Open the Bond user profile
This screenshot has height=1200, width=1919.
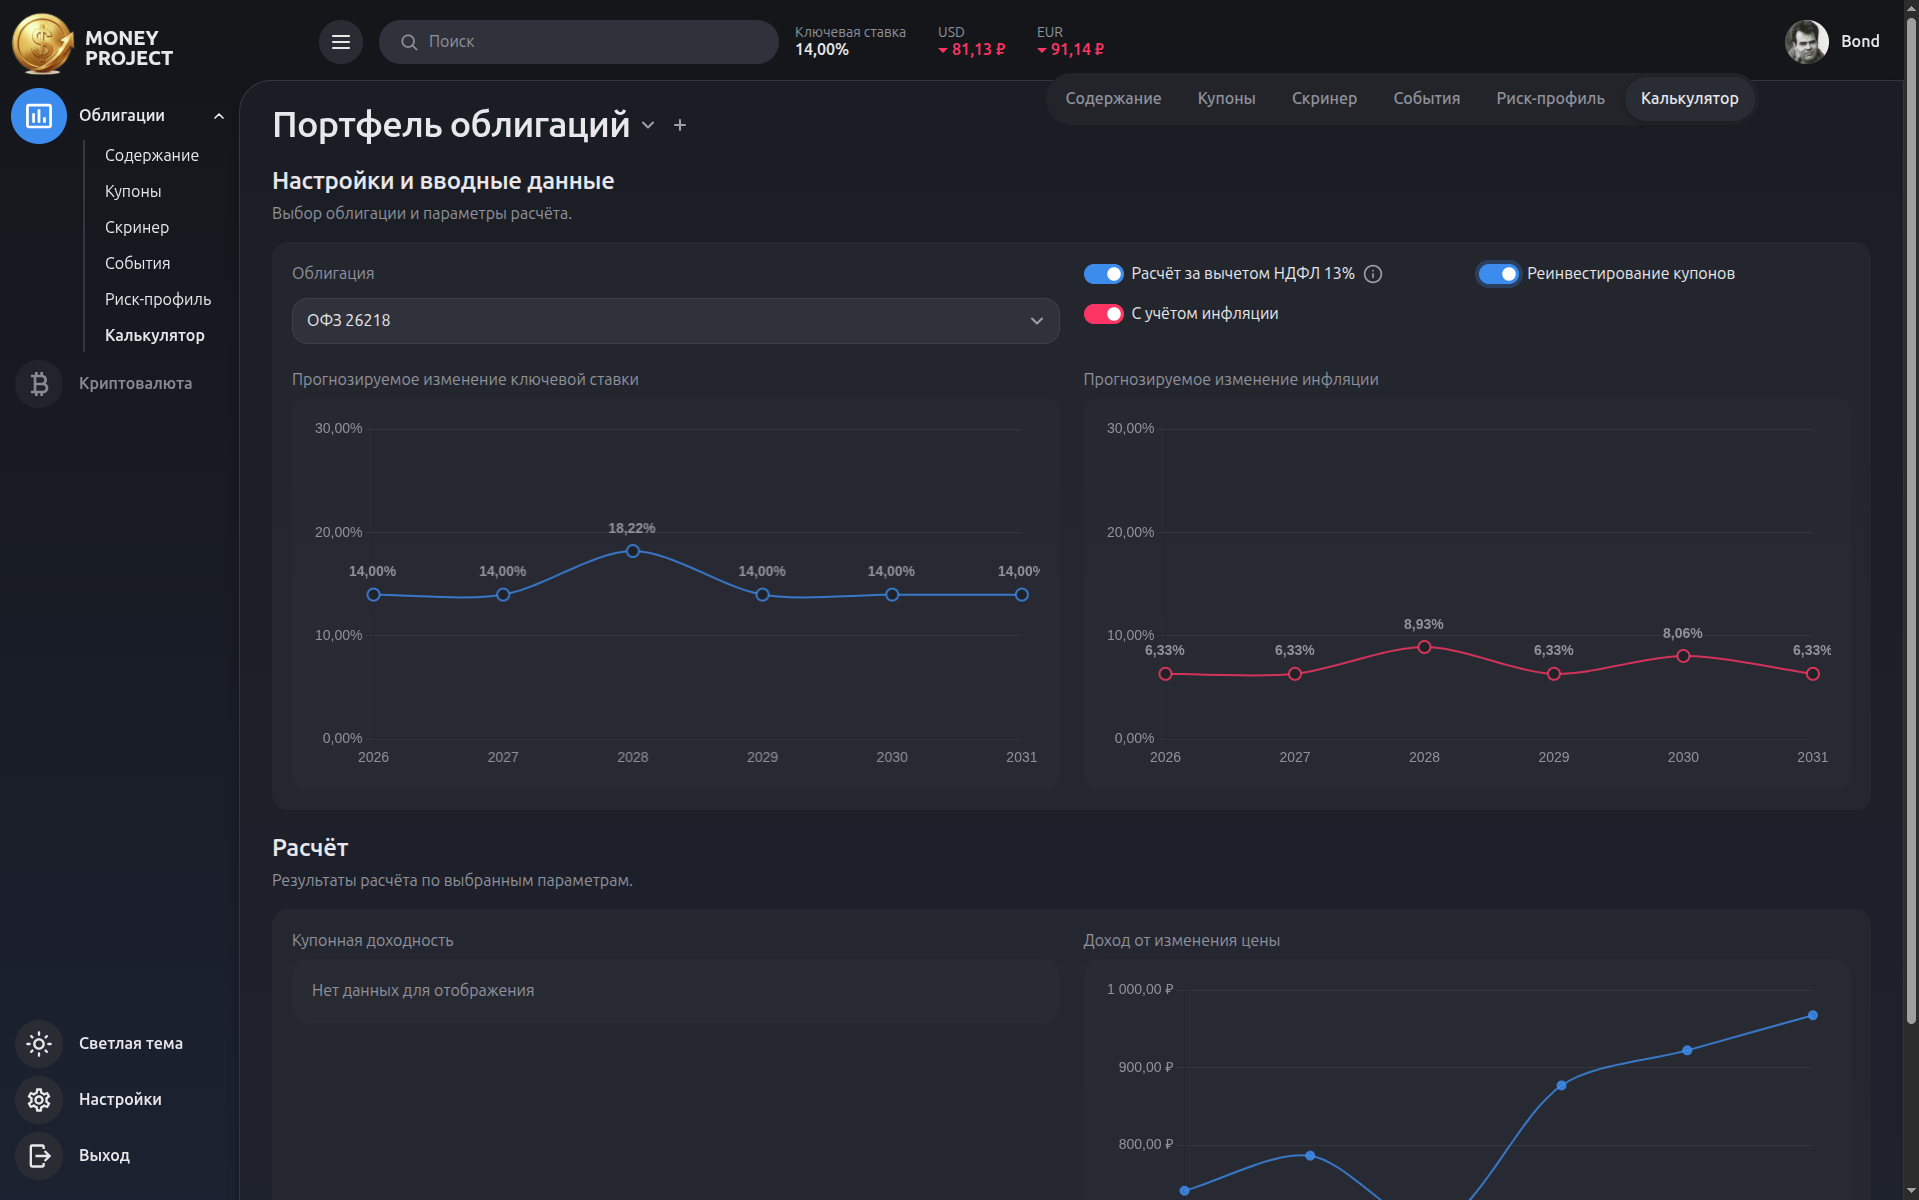1832,42
